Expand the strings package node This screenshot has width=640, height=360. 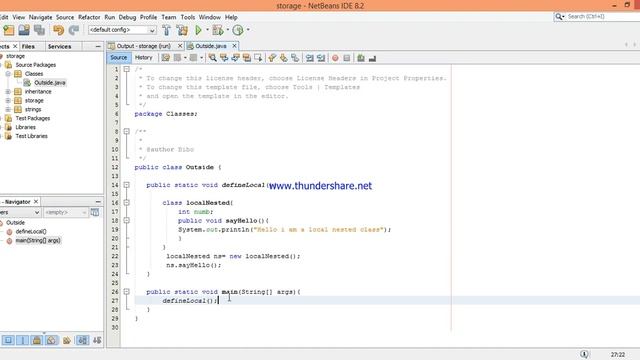(x=8, y=109)
